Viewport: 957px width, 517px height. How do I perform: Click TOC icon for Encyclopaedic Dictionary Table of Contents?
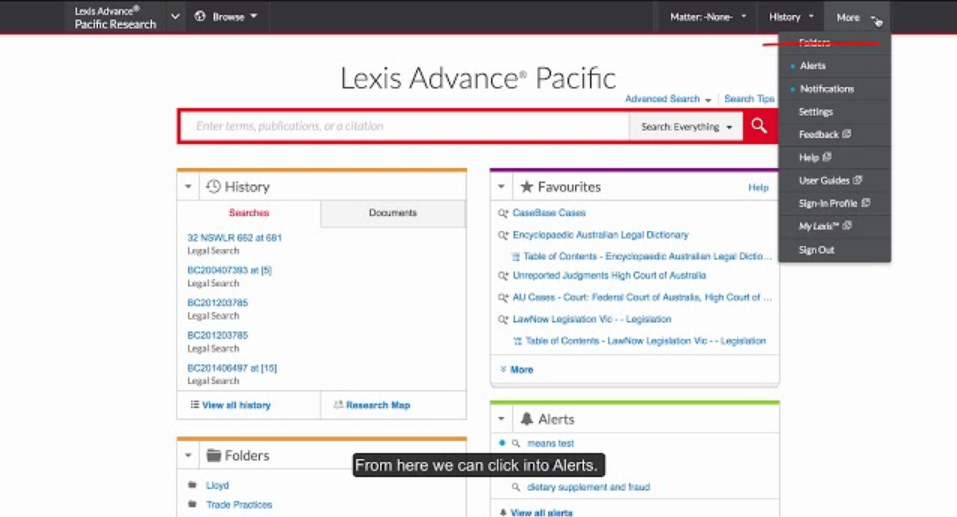pos(516,256)
